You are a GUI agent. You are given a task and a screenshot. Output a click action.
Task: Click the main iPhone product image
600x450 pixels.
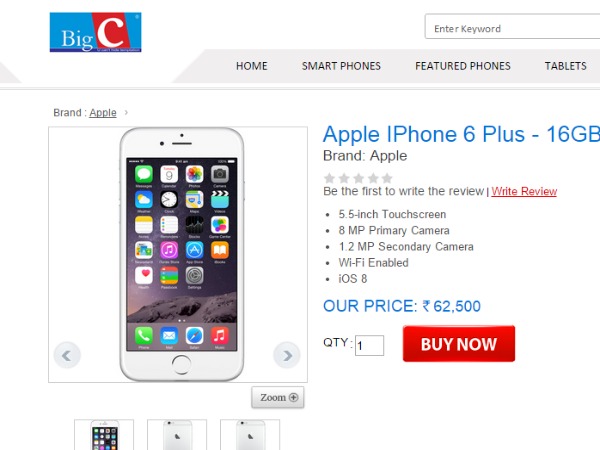tap(181, 254)
